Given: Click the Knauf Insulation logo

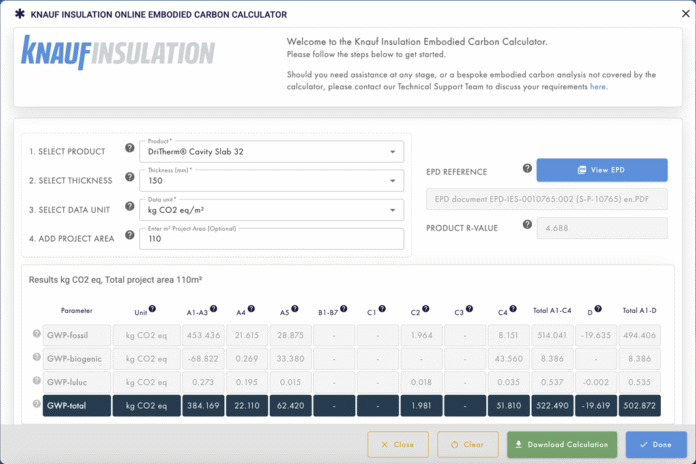Looking at the screenshot, I should coord(118,53).
